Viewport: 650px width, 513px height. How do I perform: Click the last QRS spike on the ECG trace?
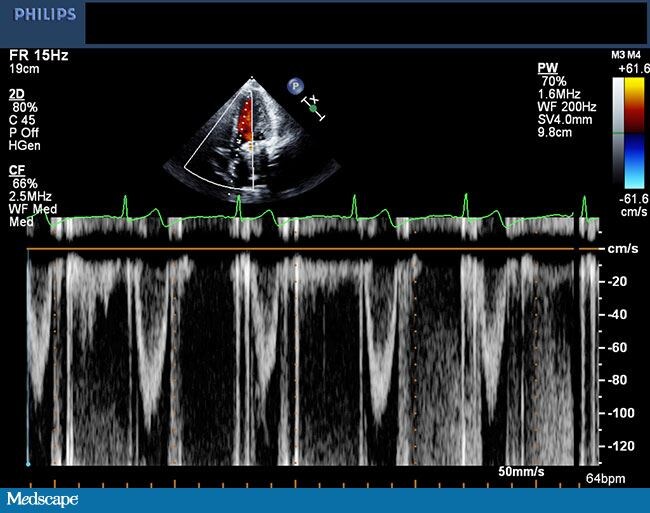click(x=585, y=206)
